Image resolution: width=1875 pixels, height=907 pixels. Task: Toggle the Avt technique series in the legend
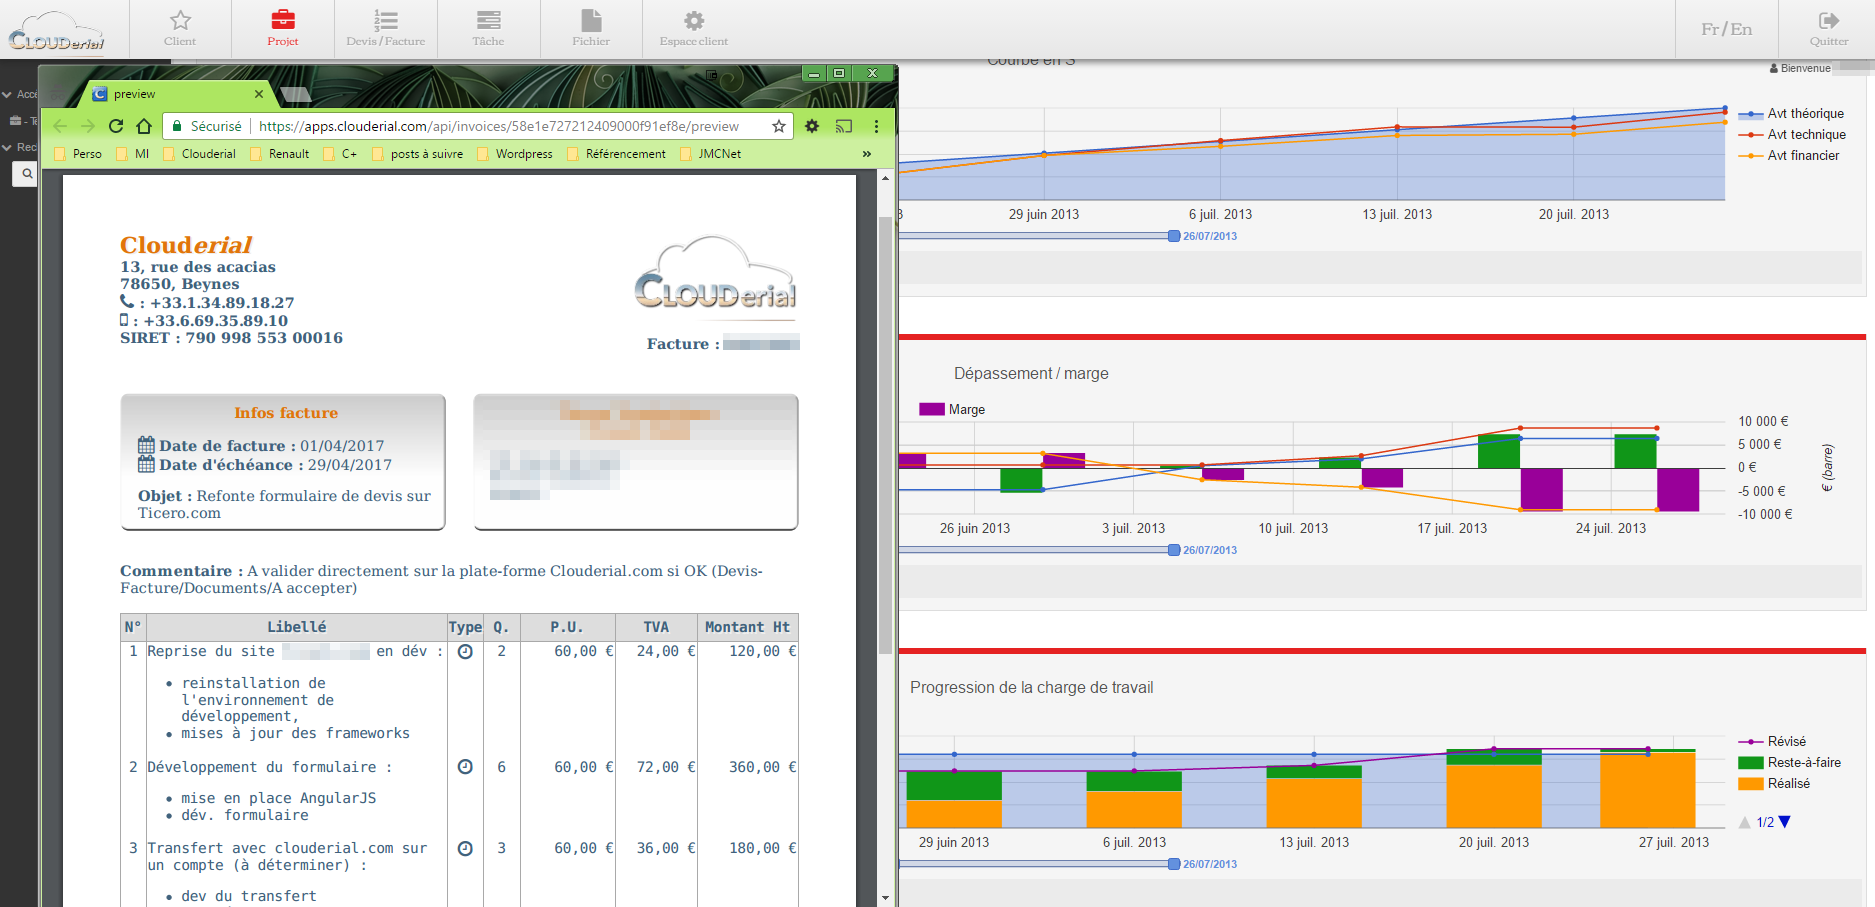coord(1793,135)
